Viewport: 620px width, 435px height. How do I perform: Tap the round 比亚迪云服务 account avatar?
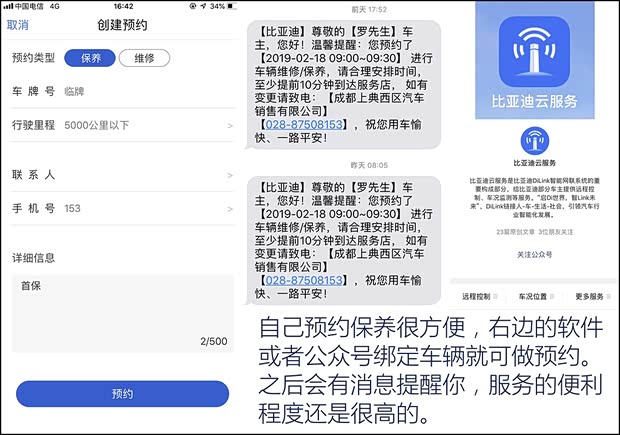click(535, 141)
